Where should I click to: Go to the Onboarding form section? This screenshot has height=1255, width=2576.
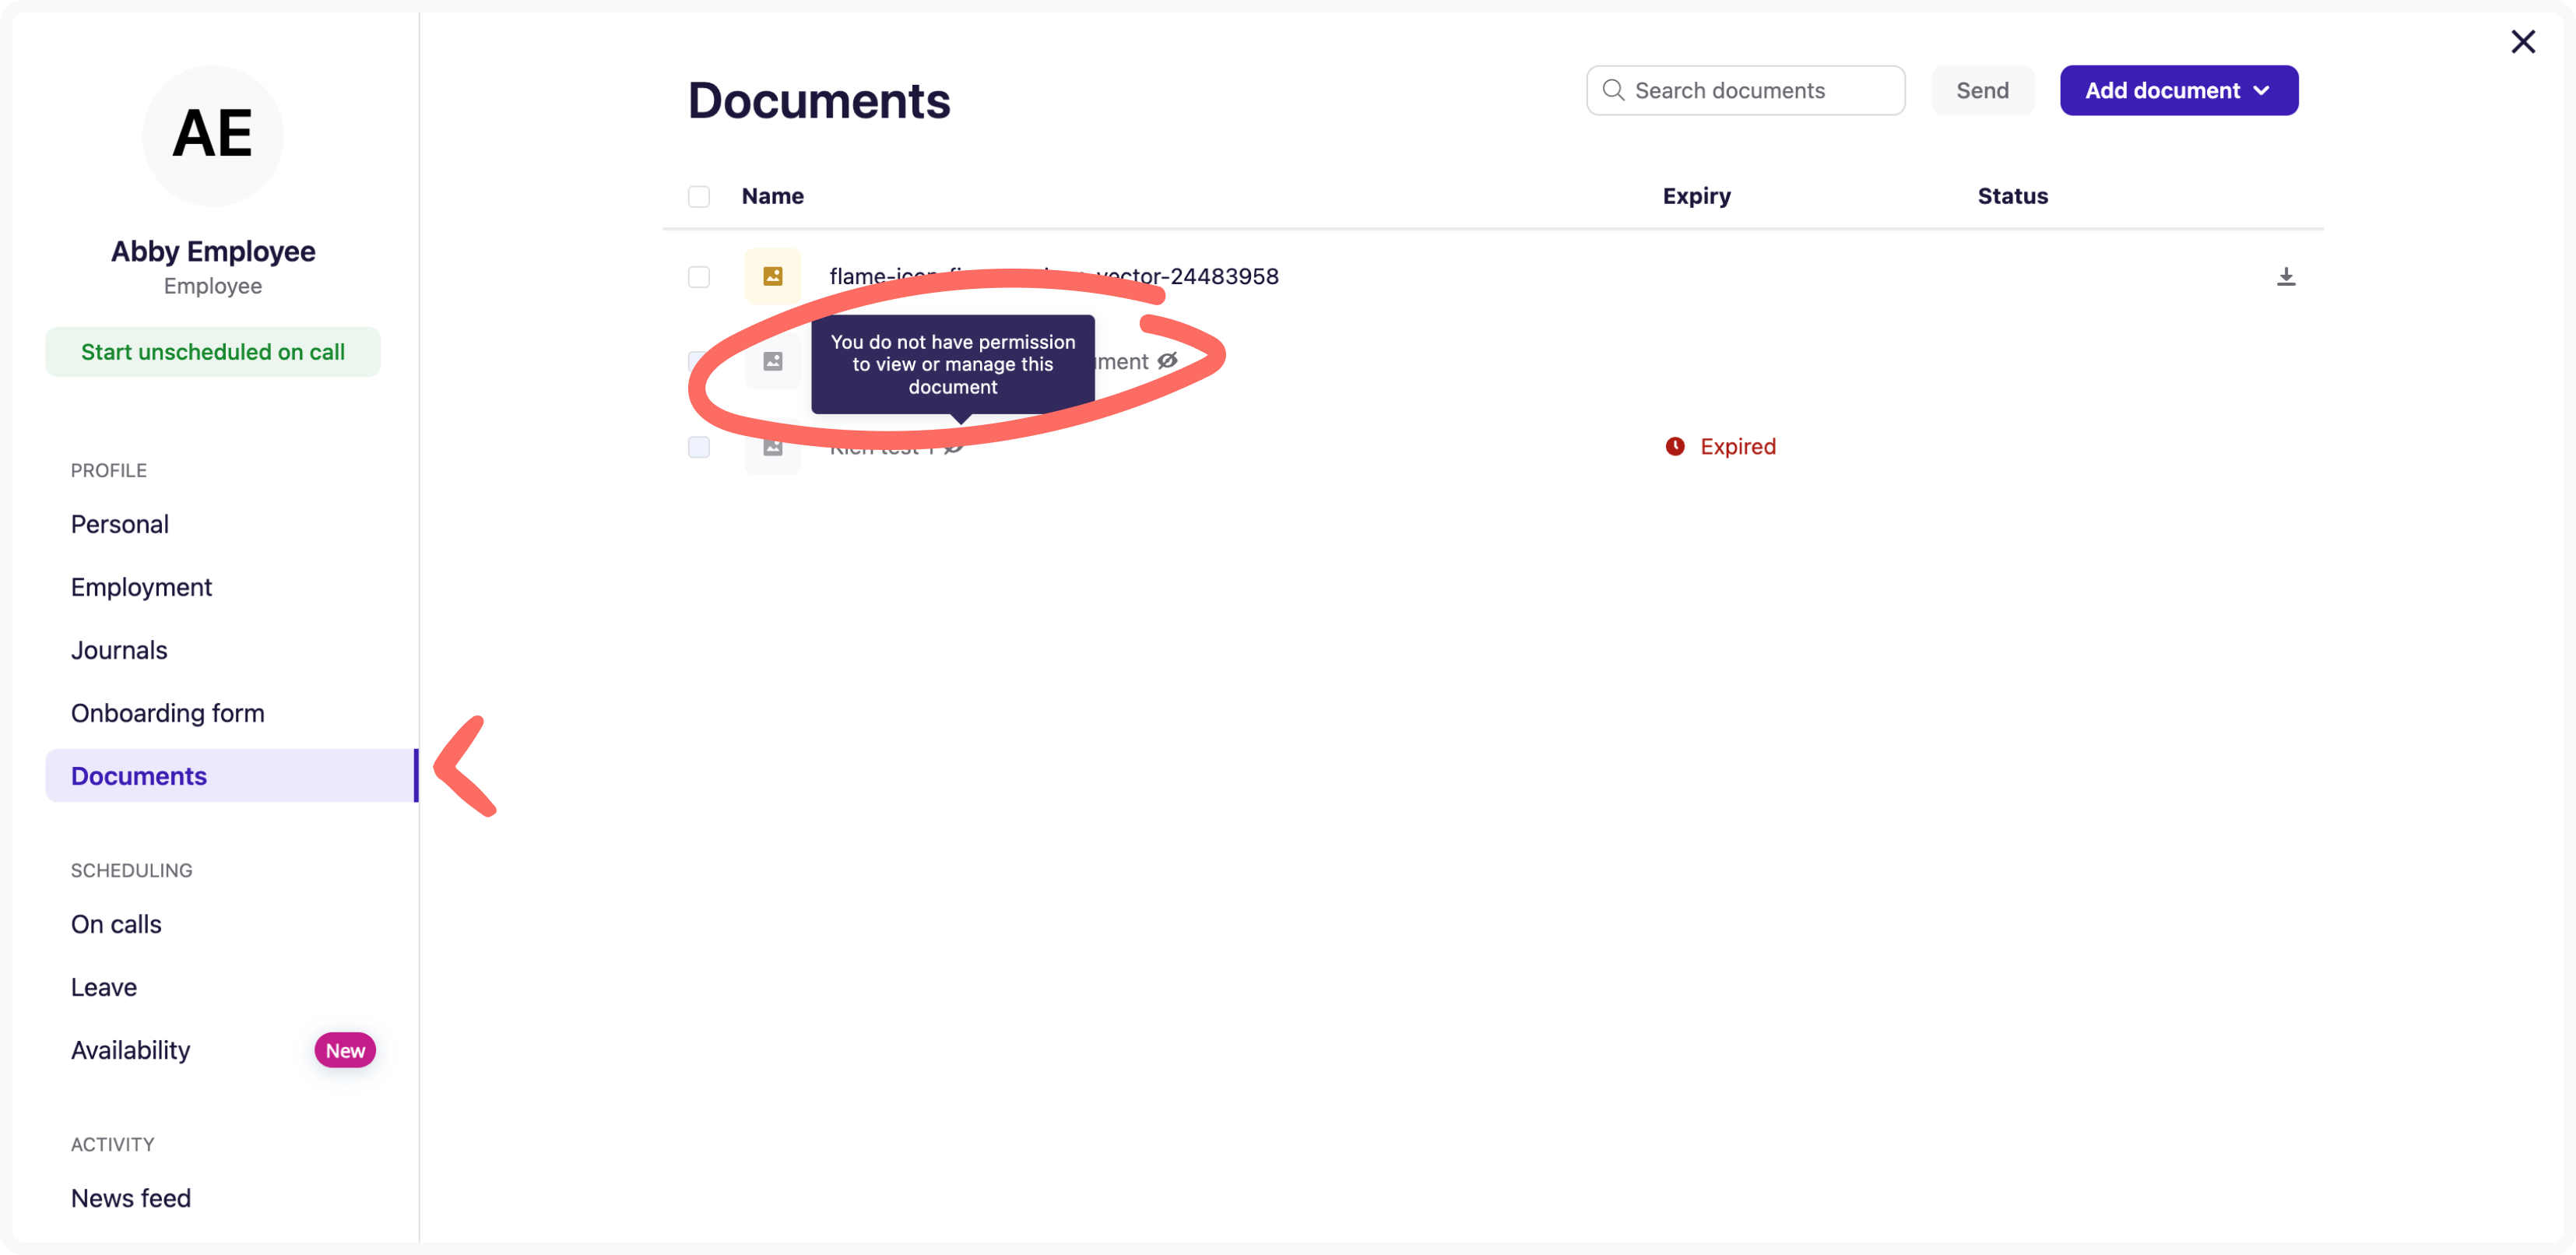(x=167, y=713)
